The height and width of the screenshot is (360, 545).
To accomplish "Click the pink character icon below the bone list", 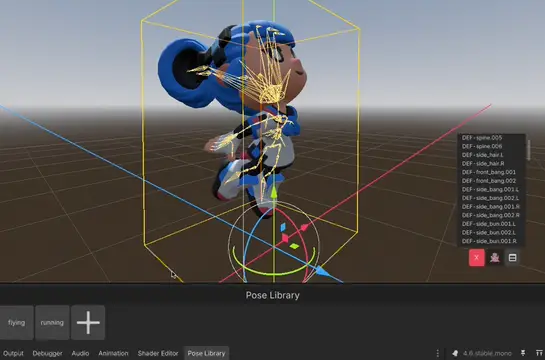I will tap(495, 258).
